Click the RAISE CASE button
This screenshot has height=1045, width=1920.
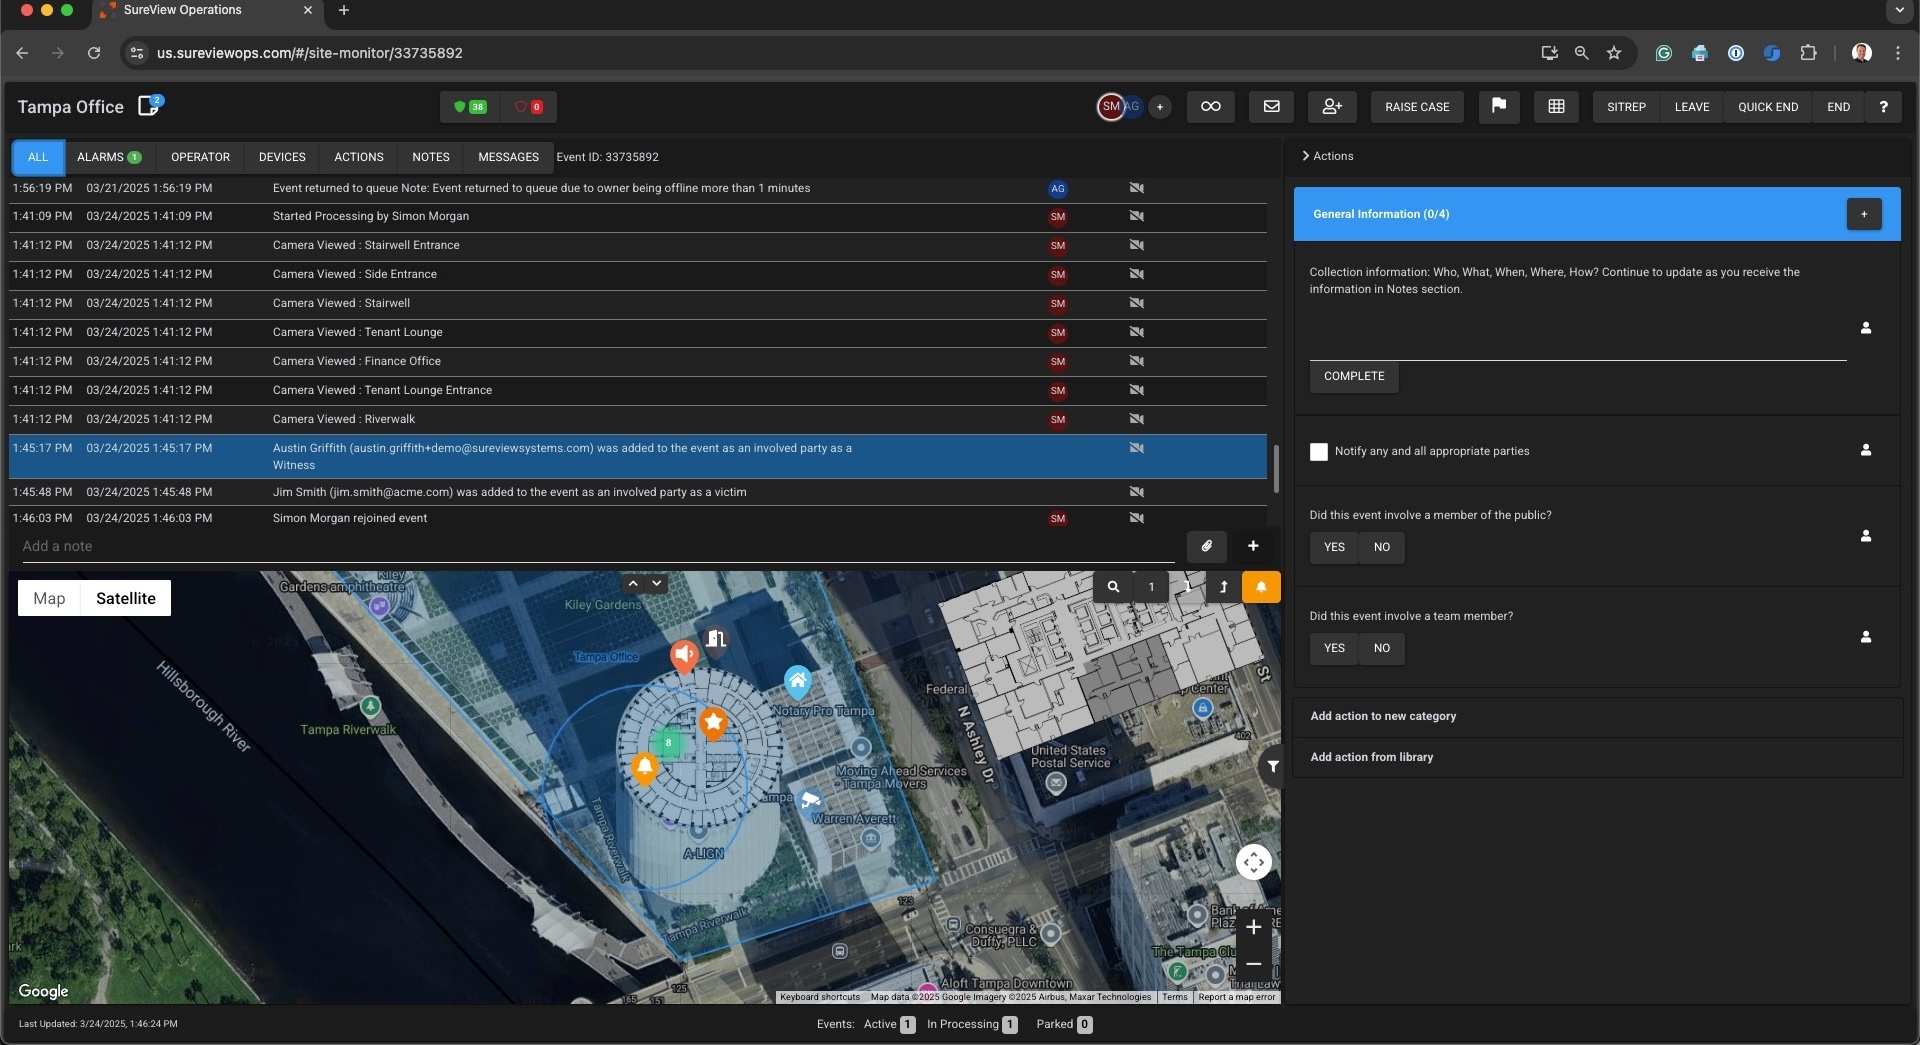[x=1417, y=107]
